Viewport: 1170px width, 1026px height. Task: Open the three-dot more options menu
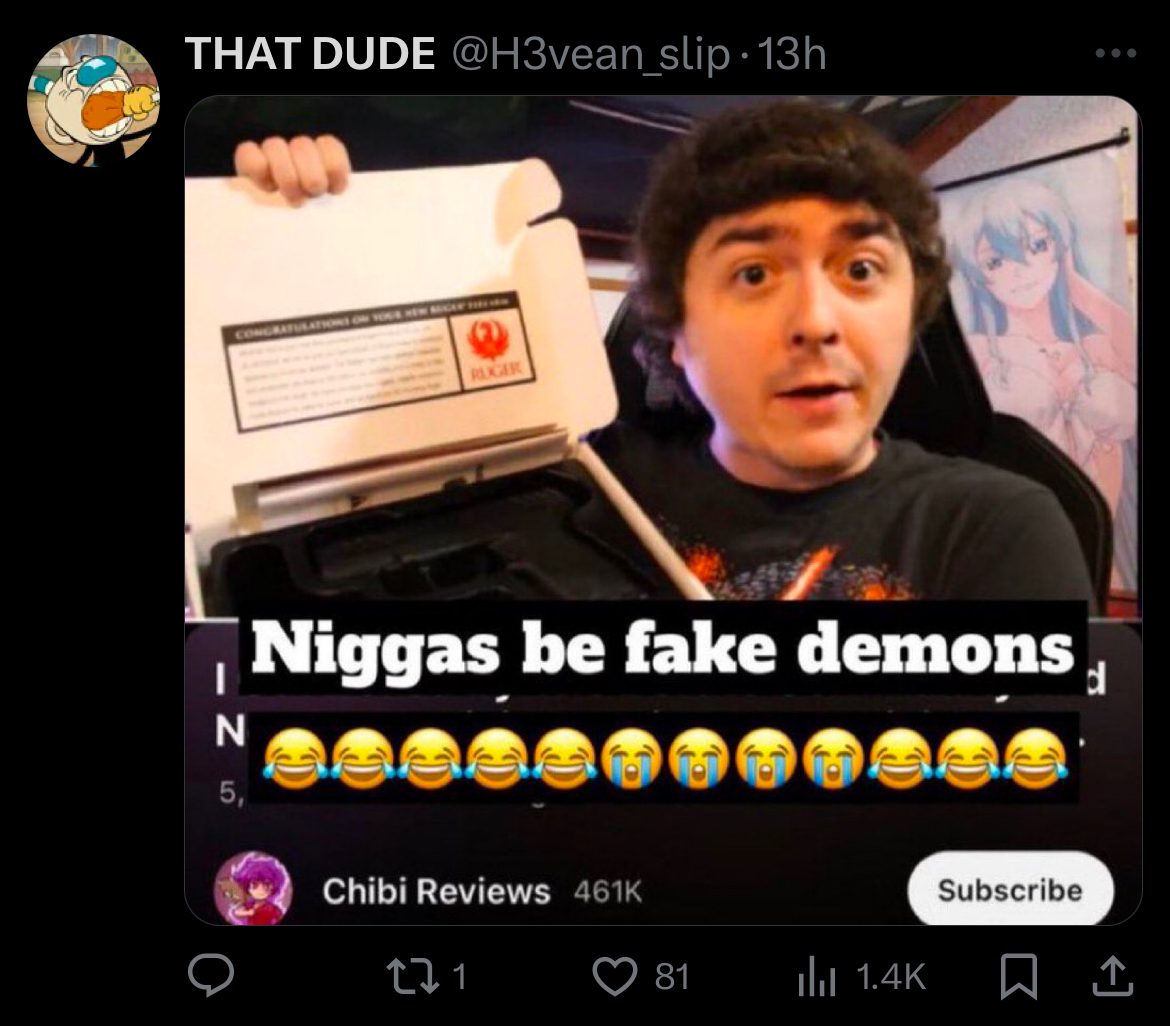tap(1116, 54)
